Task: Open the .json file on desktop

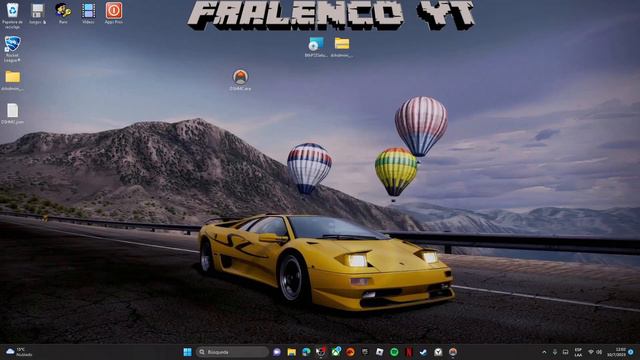Action: [12, 113]
